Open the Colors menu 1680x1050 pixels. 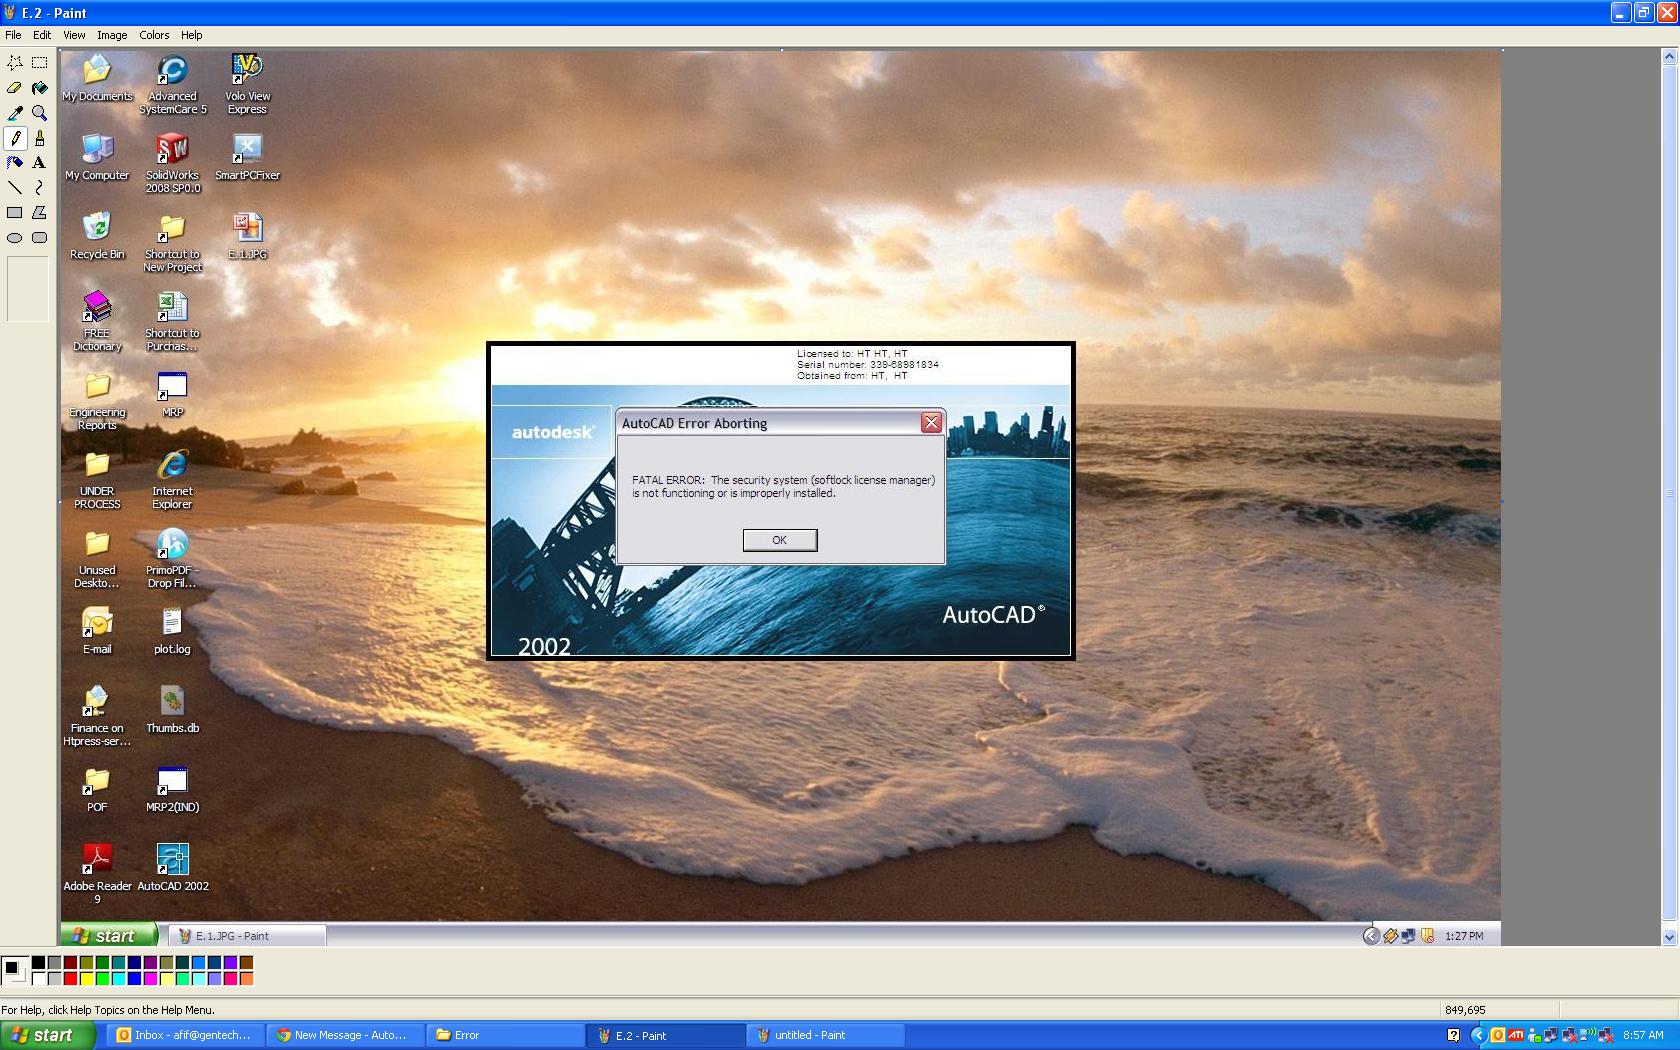click(x=154, y=35)
